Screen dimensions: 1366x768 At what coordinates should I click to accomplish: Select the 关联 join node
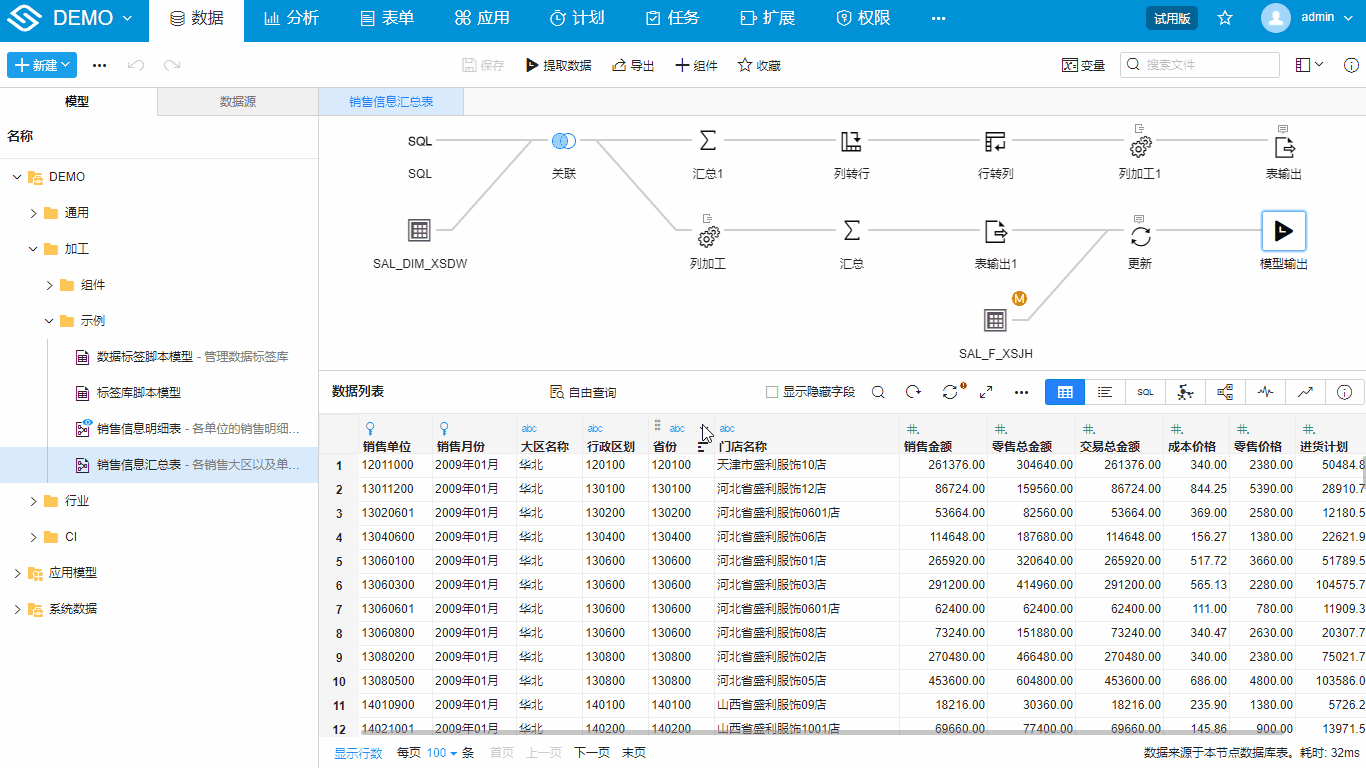pyautogui.click(x=564, y=142)
